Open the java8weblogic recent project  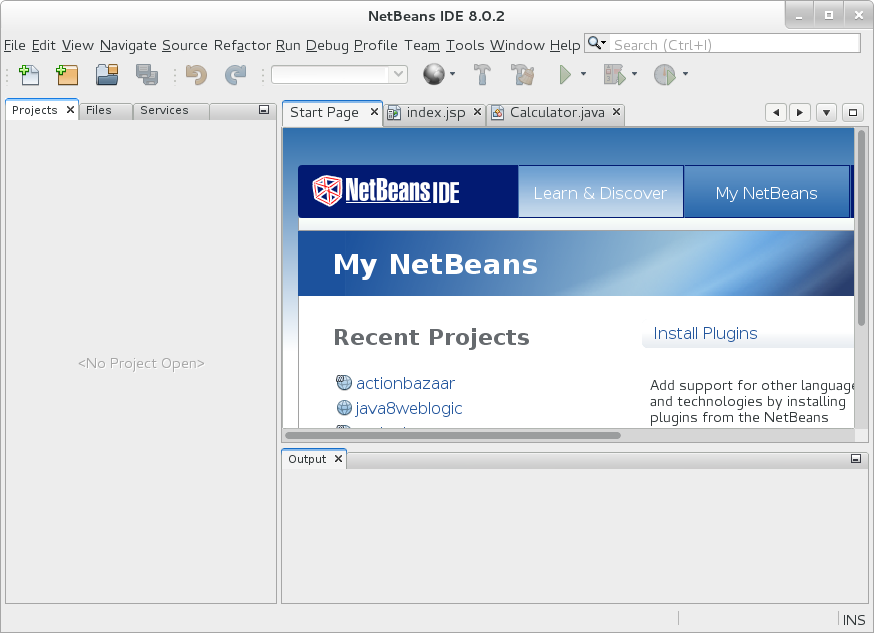pyautogui.click(x=409, y=408)
